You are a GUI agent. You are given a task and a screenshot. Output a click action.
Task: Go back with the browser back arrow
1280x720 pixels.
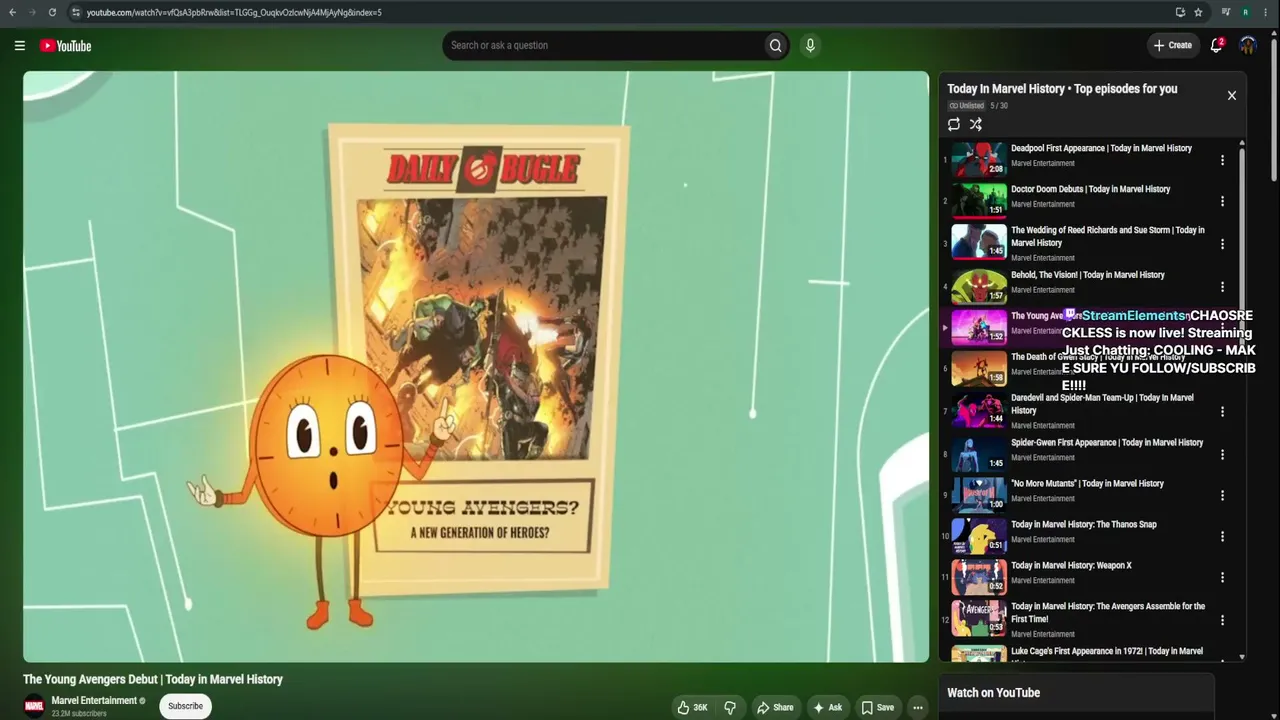click(x=12, y=12)
